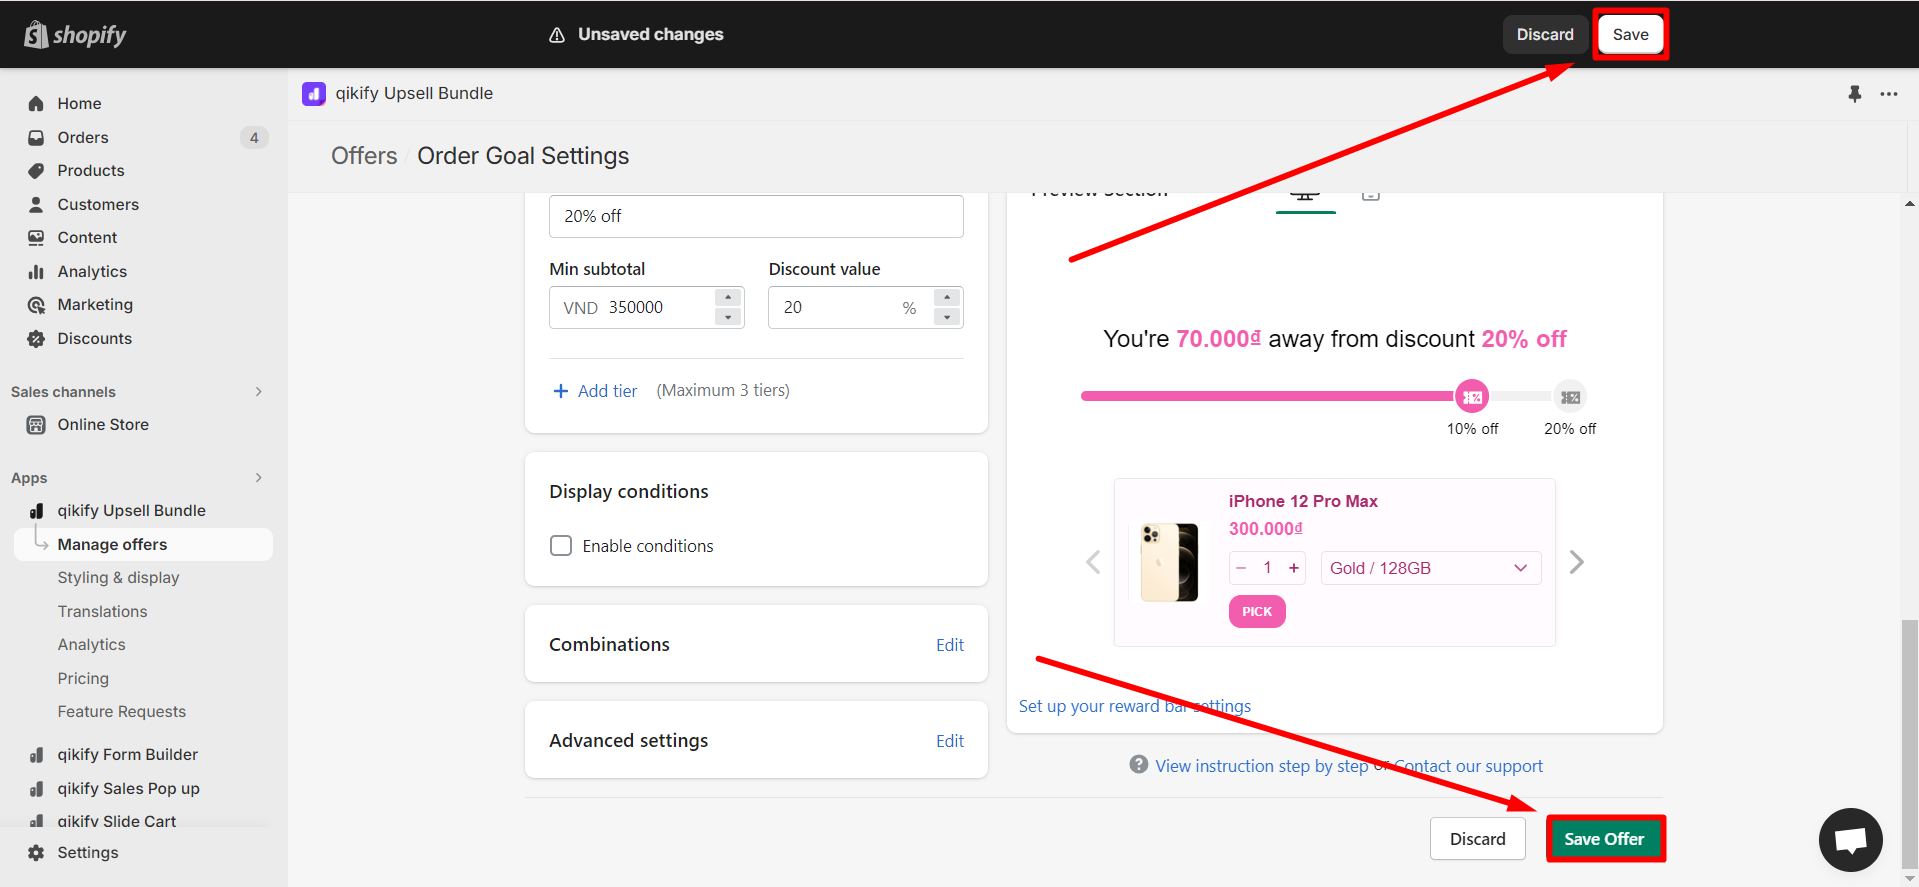
Task: Go to next product in preview carousel
Action: click(1577, 563)
